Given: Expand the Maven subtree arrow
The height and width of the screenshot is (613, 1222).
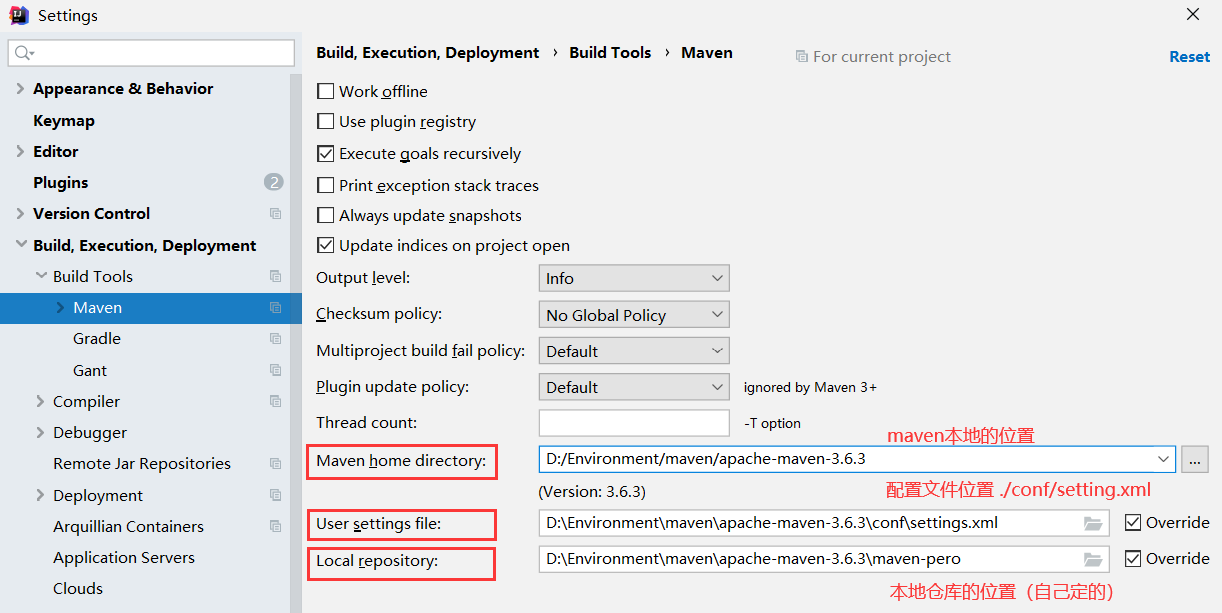Looking at the screenshot, I should [x=60, y=308].
